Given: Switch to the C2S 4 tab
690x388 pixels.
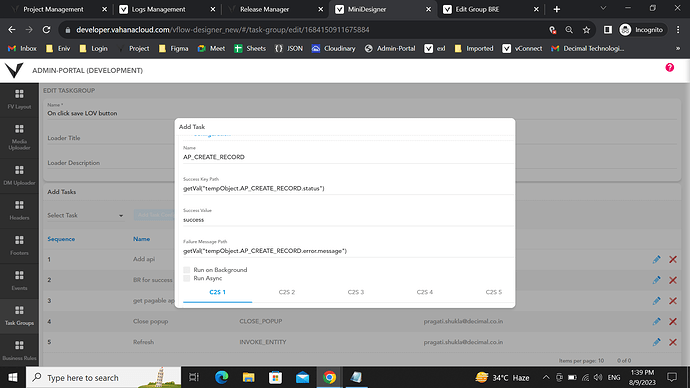Looking at the screenshot, I should pyautogui.click(x=425, y=292).
